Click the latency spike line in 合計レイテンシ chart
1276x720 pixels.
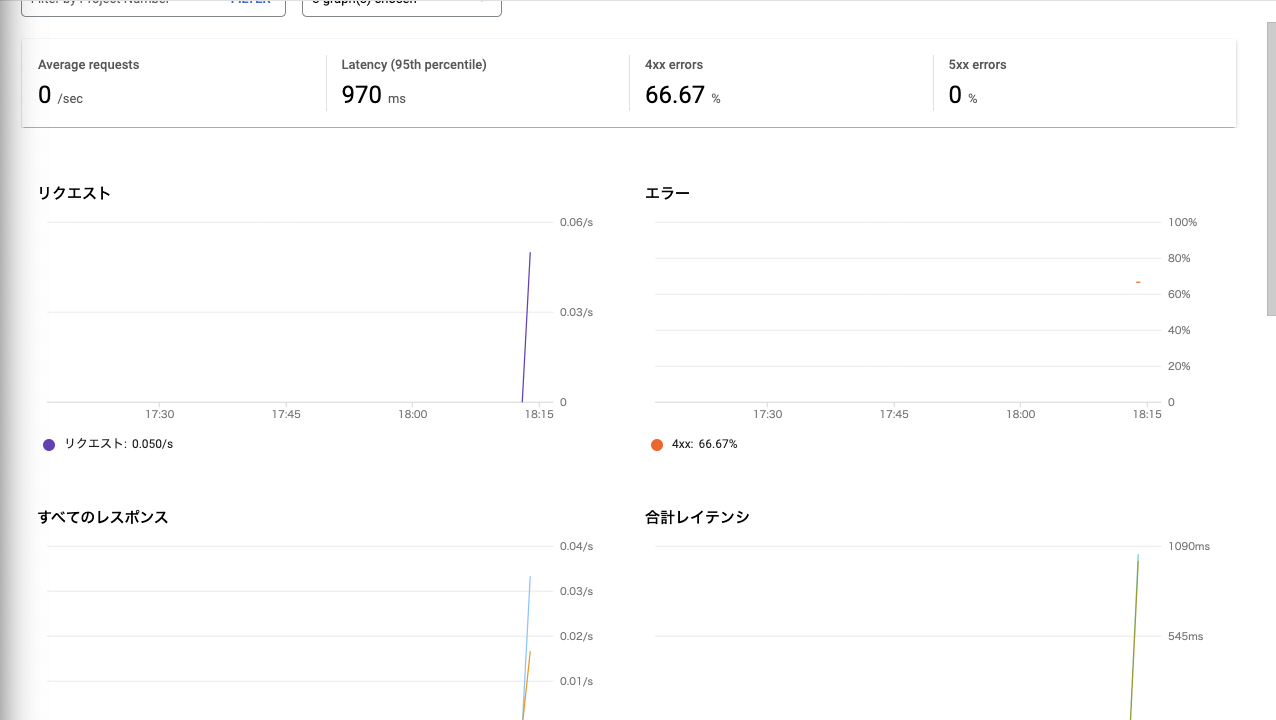pyautogui.click(x=1135, y=636)
